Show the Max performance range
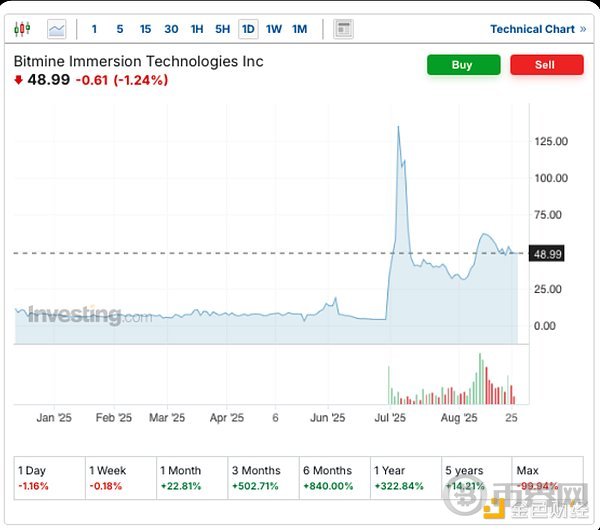This screenshot has width=600, height=530. (x=548, y=478)
